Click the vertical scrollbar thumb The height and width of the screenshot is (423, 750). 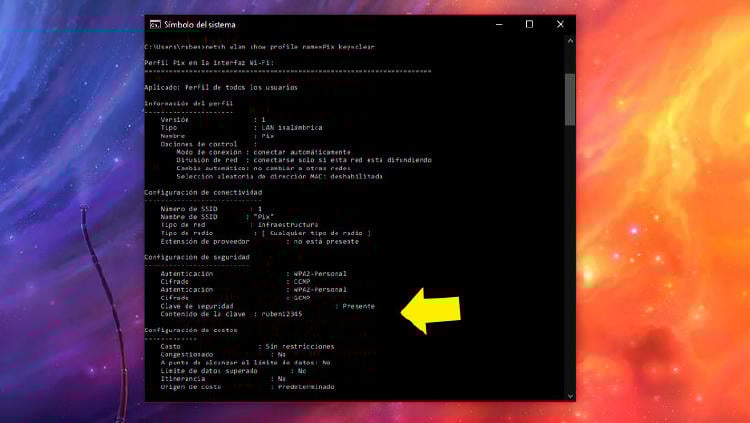pos(570,98)
